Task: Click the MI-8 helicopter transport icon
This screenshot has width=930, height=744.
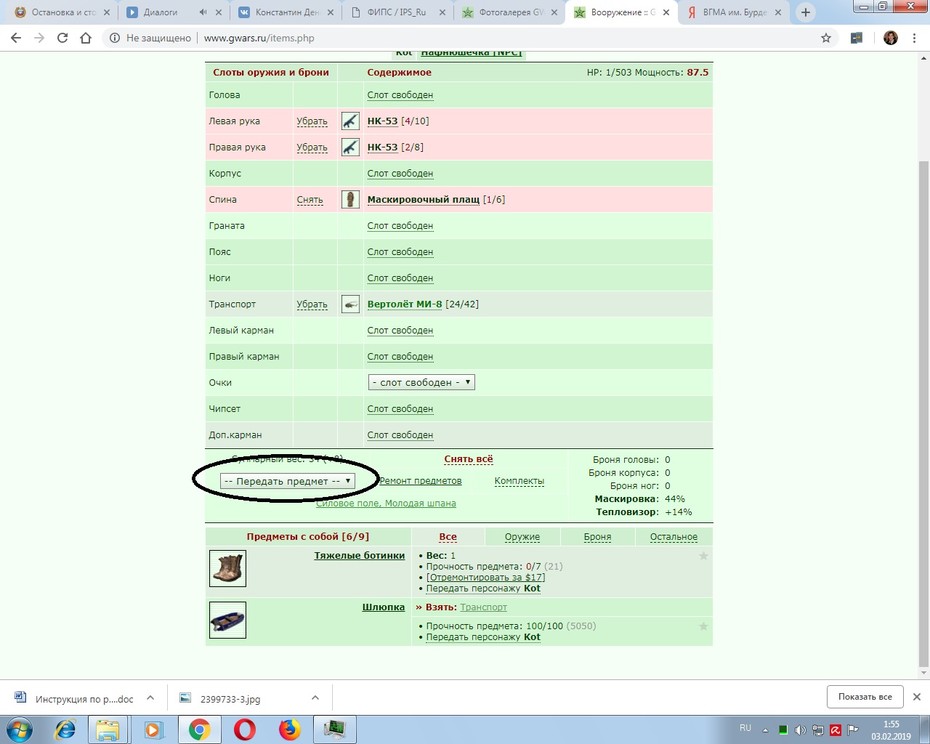Action: (350, 304)
